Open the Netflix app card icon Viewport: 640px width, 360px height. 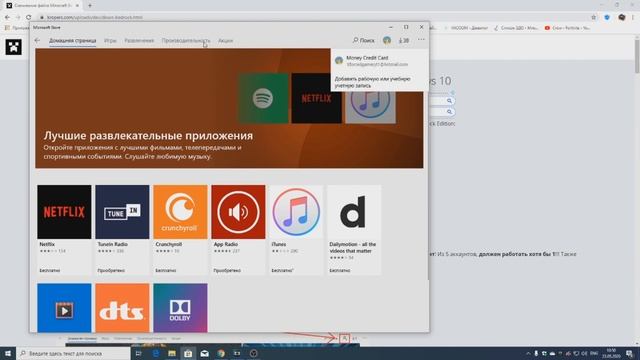click(64, 212)
